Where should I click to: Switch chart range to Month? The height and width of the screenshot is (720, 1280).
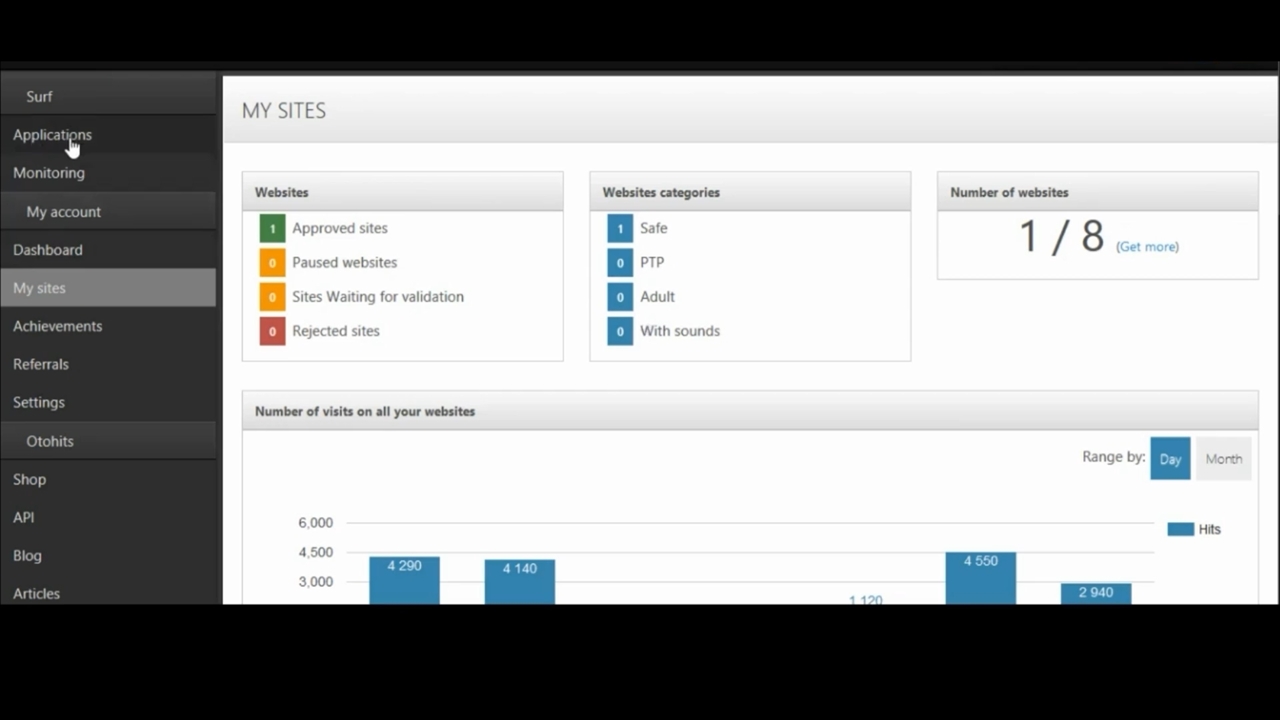[1223, 459]
